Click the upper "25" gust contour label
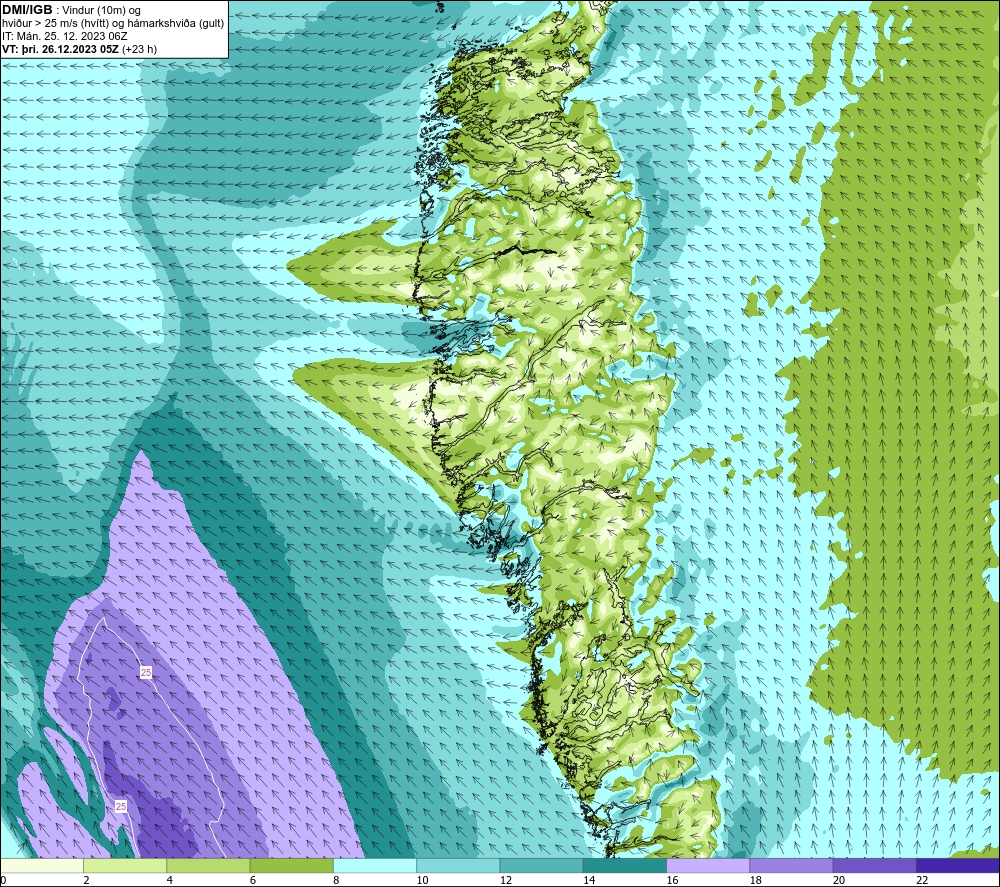 [146, 673]
